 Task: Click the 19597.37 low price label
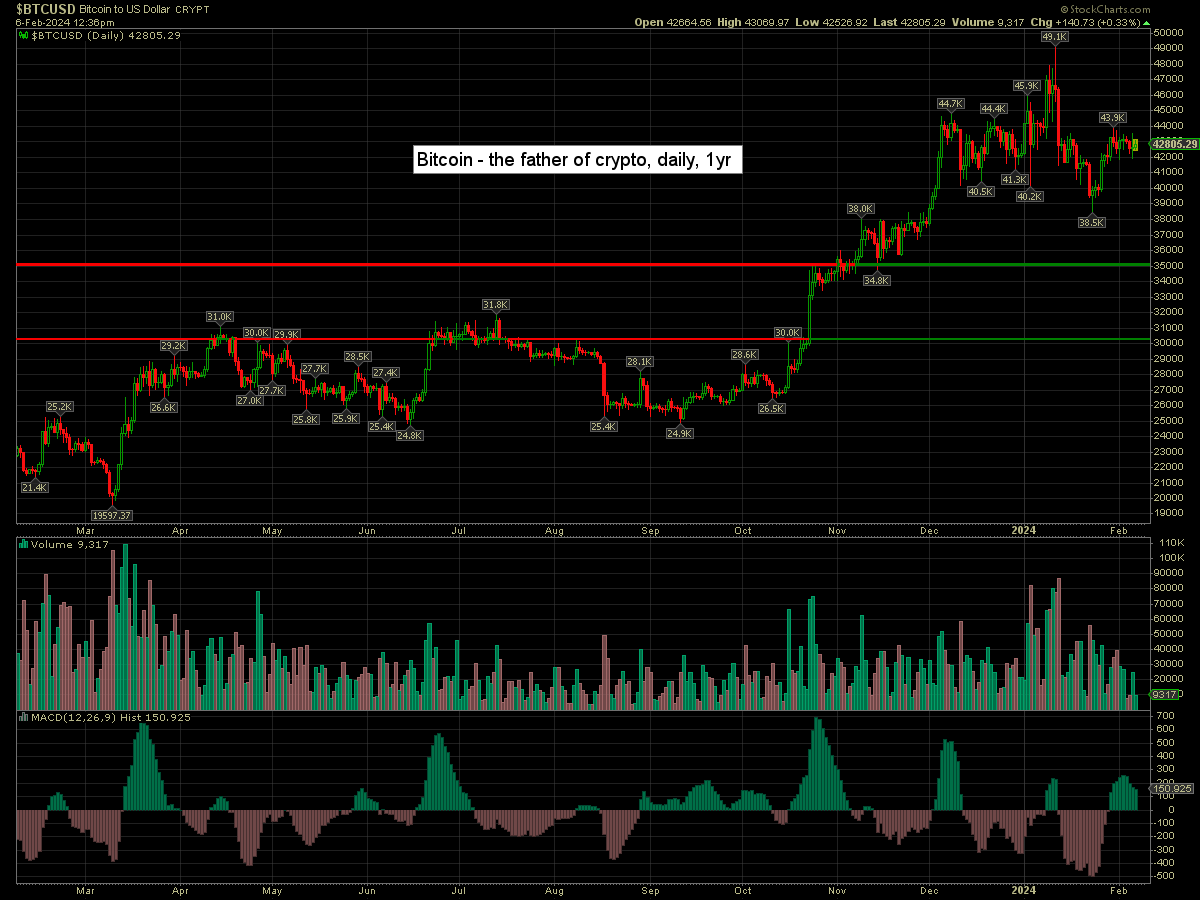[x=112, y=514]
